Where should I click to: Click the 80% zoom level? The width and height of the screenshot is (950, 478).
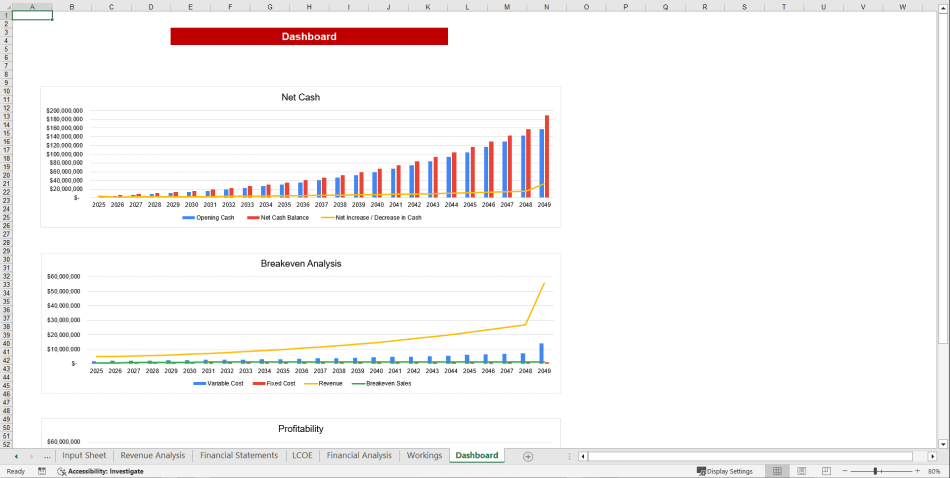tap(934, 471)
